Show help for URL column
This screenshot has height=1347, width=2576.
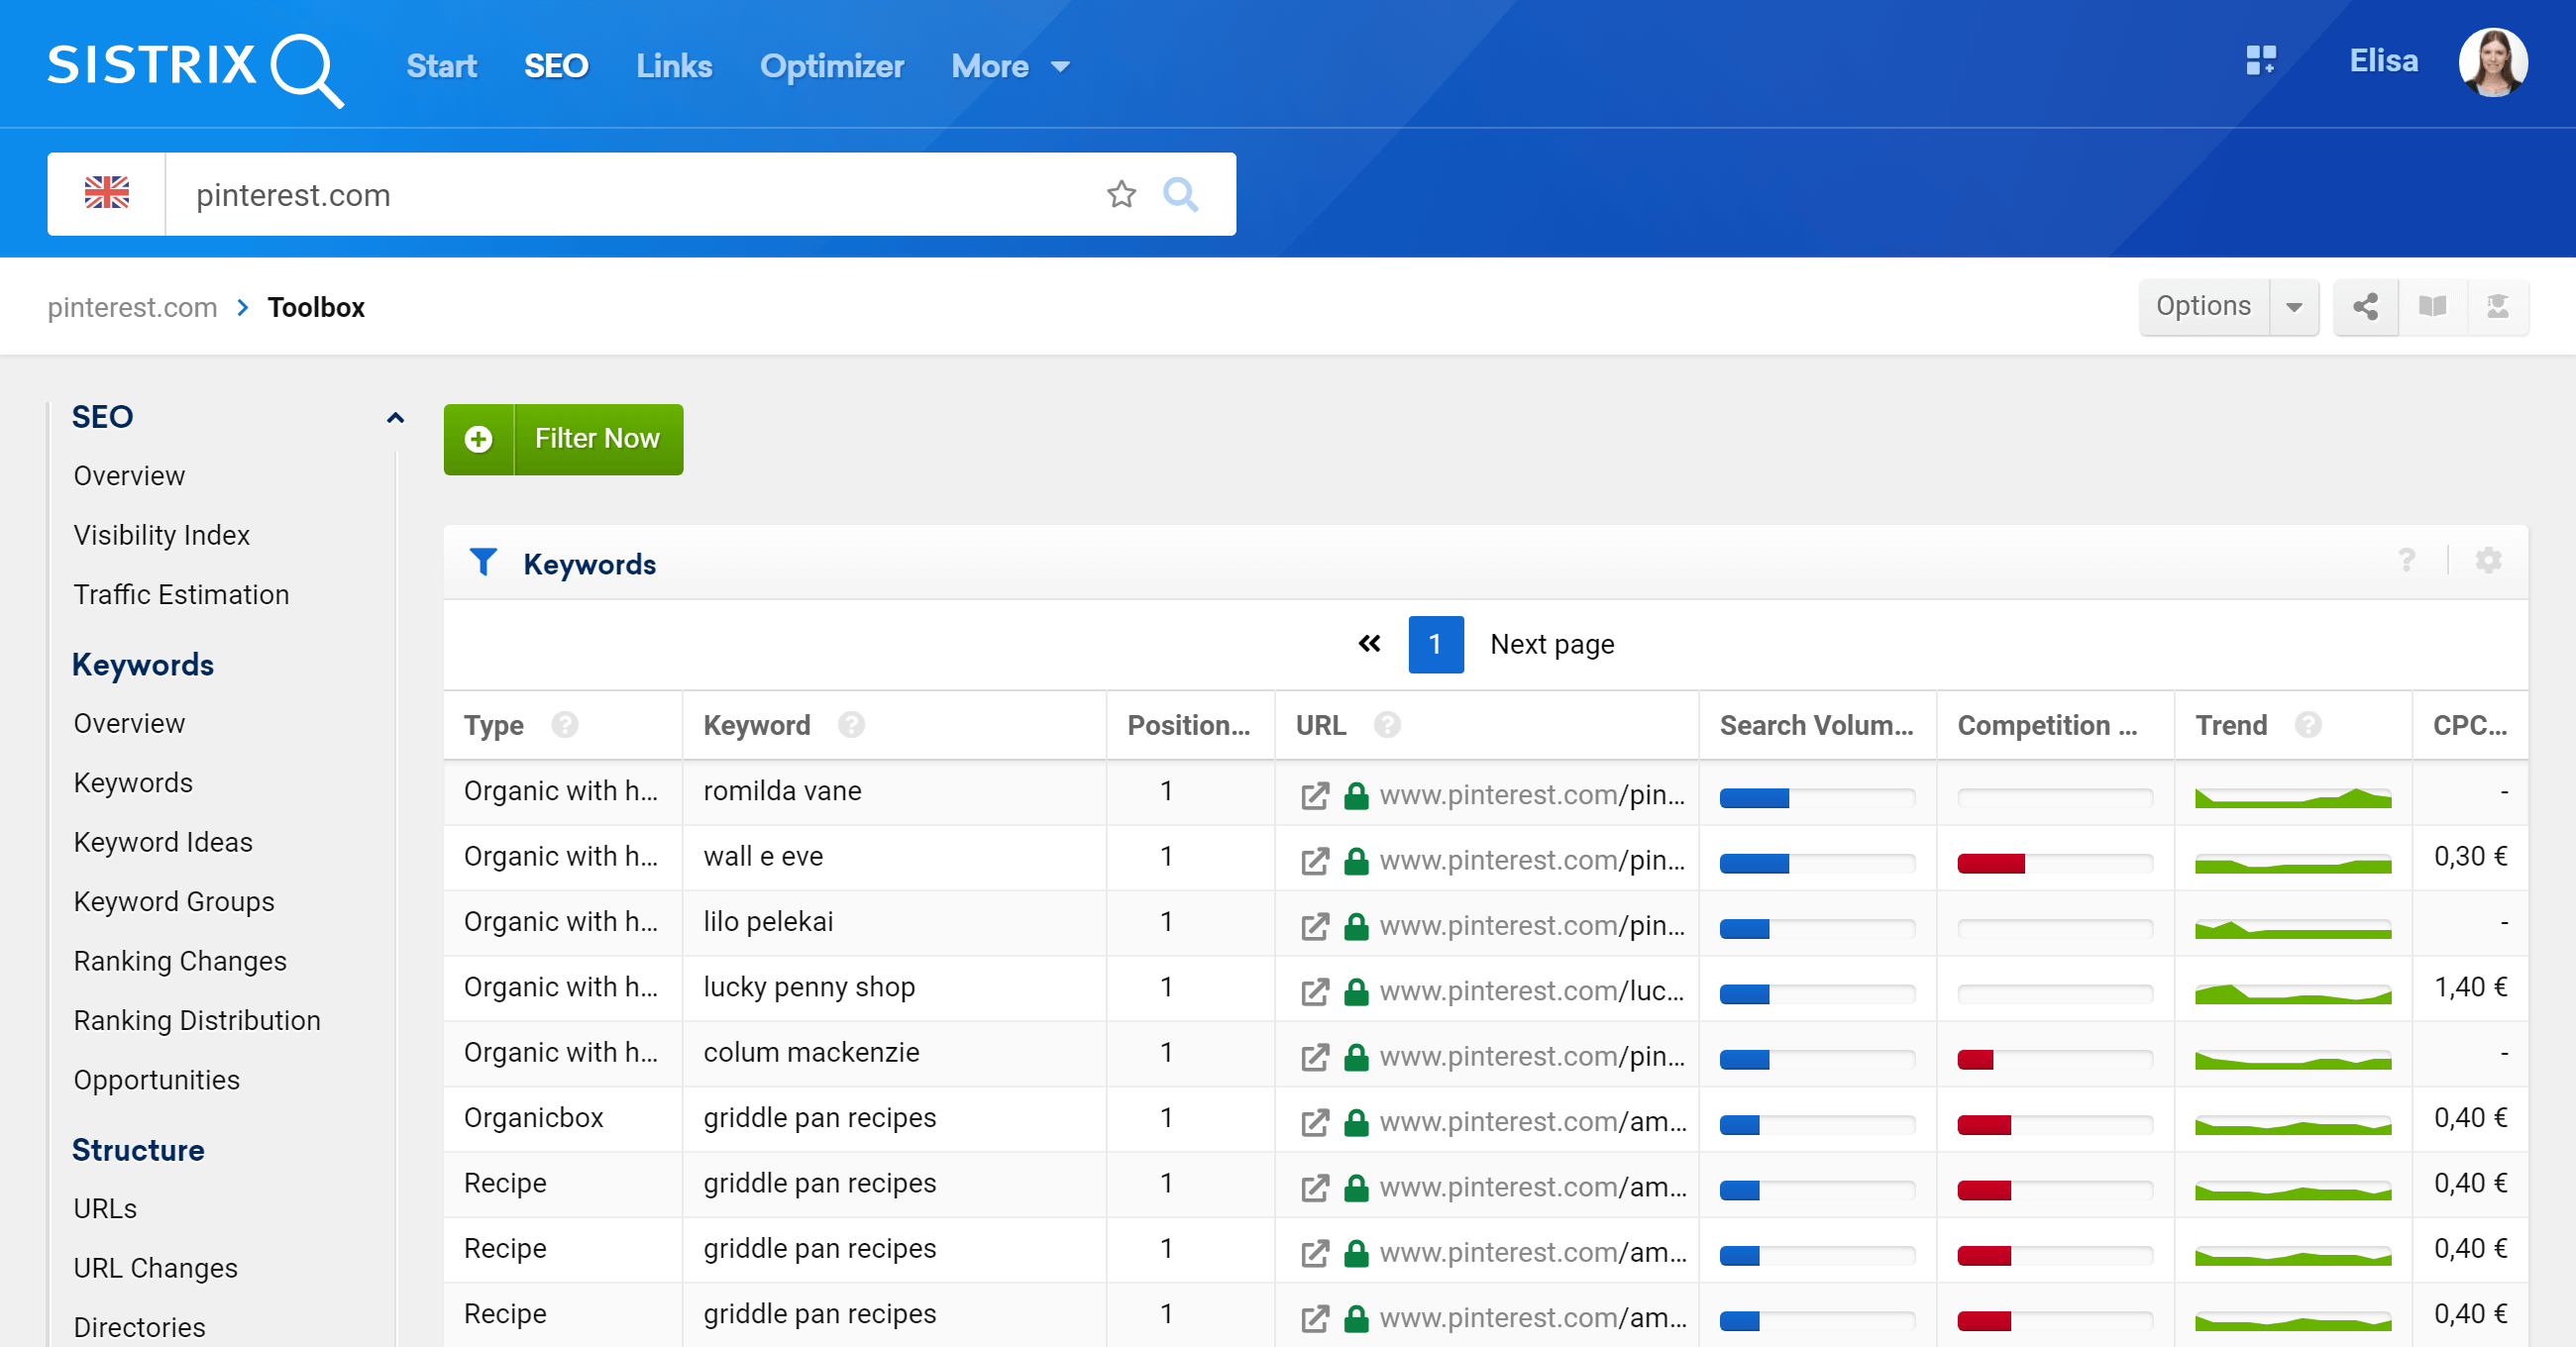[1387, 724]
